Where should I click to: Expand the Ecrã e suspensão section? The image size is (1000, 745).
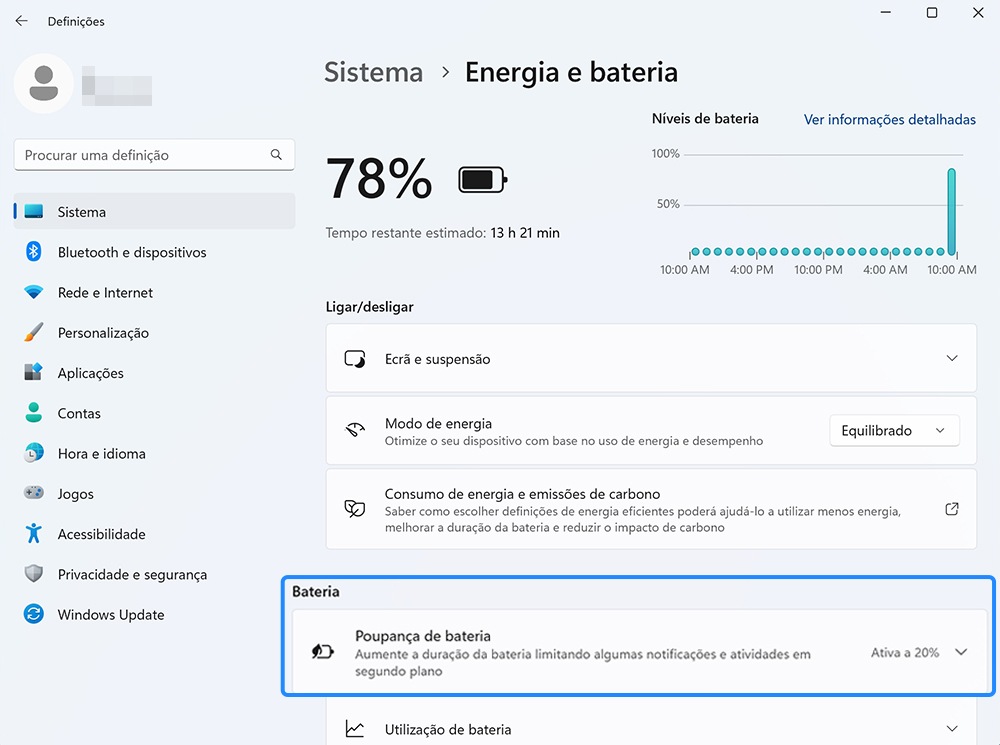952,358
